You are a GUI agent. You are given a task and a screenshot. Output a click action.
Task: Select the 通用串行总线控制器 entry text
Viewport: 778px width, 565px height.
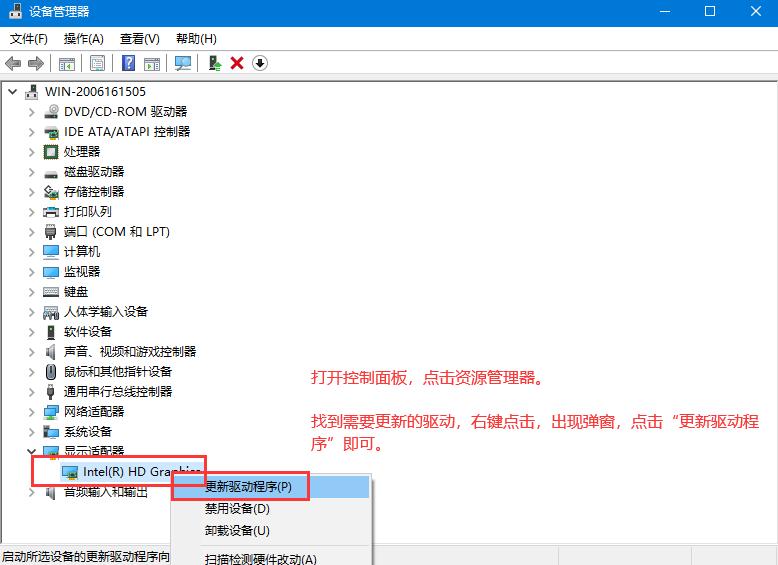118,392
